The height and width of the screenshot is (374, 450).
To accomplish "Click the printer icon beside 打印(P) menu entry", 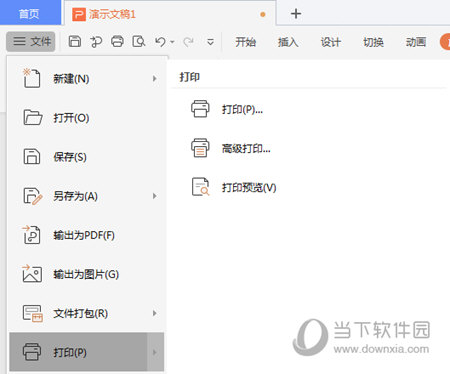I will coord(32,352).
